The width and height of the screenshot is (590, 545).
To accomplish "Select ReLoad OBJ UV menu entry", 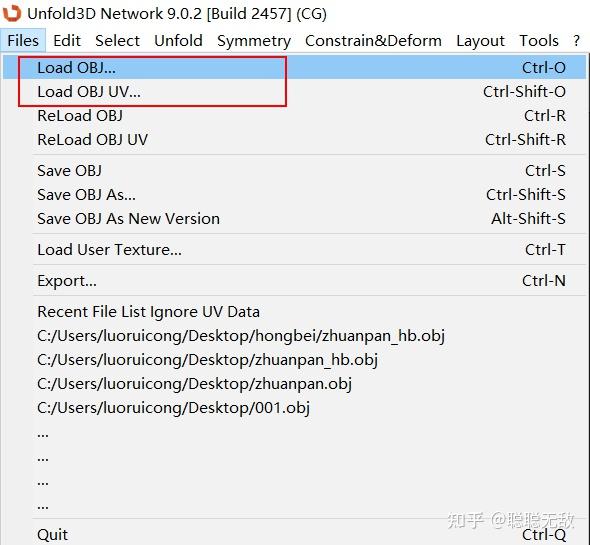I will [x=294, y=140].
